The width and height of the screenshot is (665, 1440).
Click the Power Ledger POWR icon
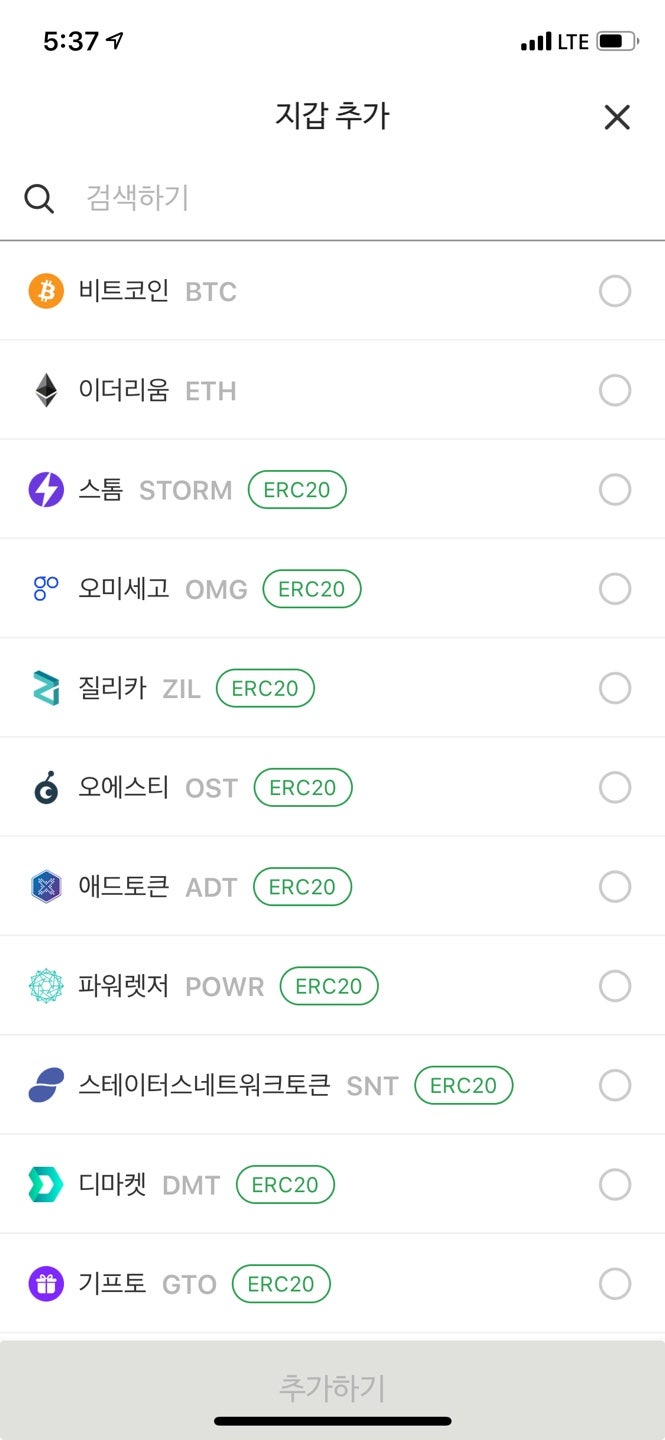pos(46,986)
